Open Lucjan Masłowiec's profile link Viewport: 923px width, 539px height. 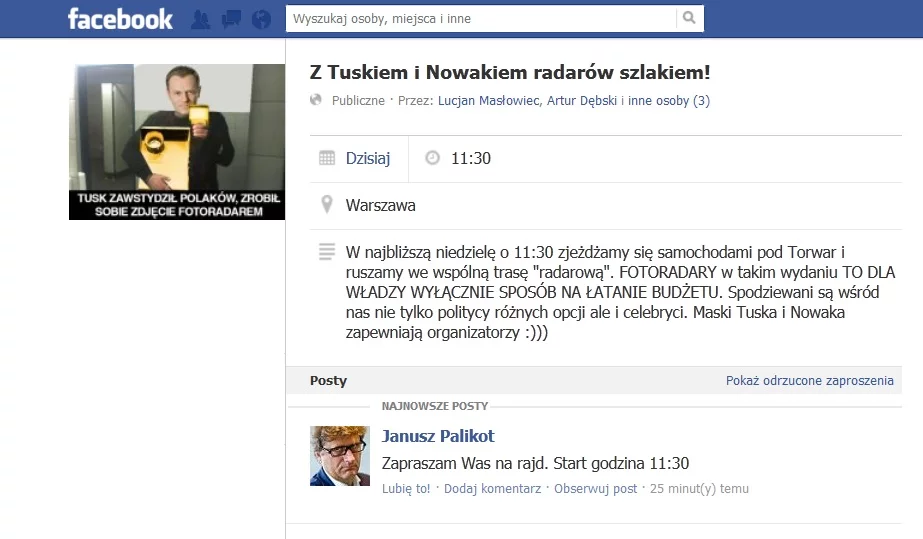tap(489, 101)
